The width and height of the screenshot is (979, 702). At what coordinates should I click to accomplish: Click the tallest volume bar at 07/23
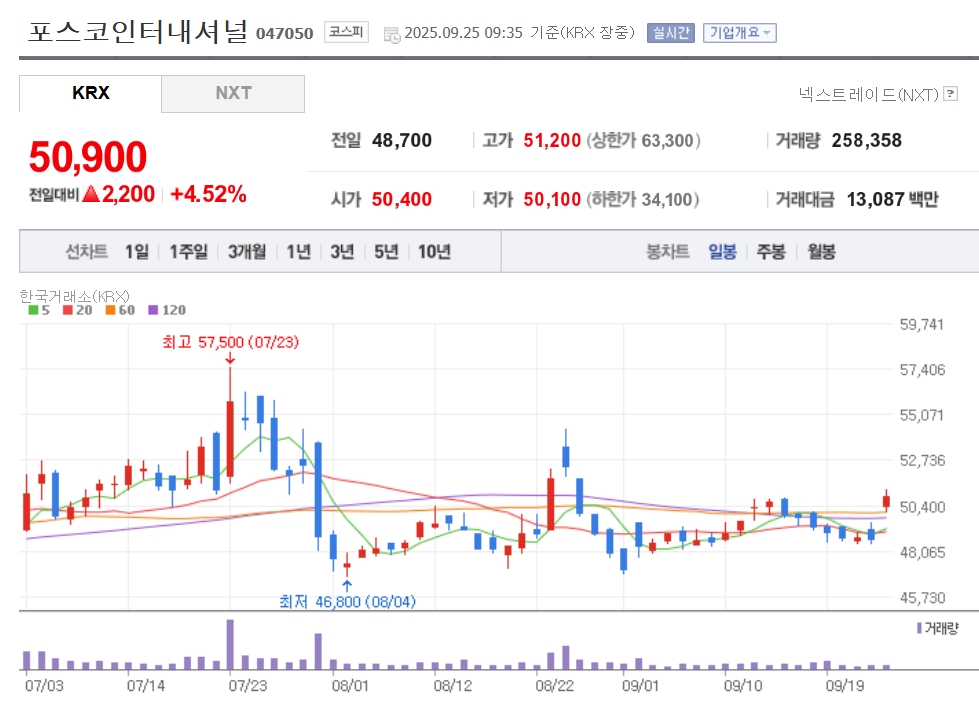[x=230, y=645]
